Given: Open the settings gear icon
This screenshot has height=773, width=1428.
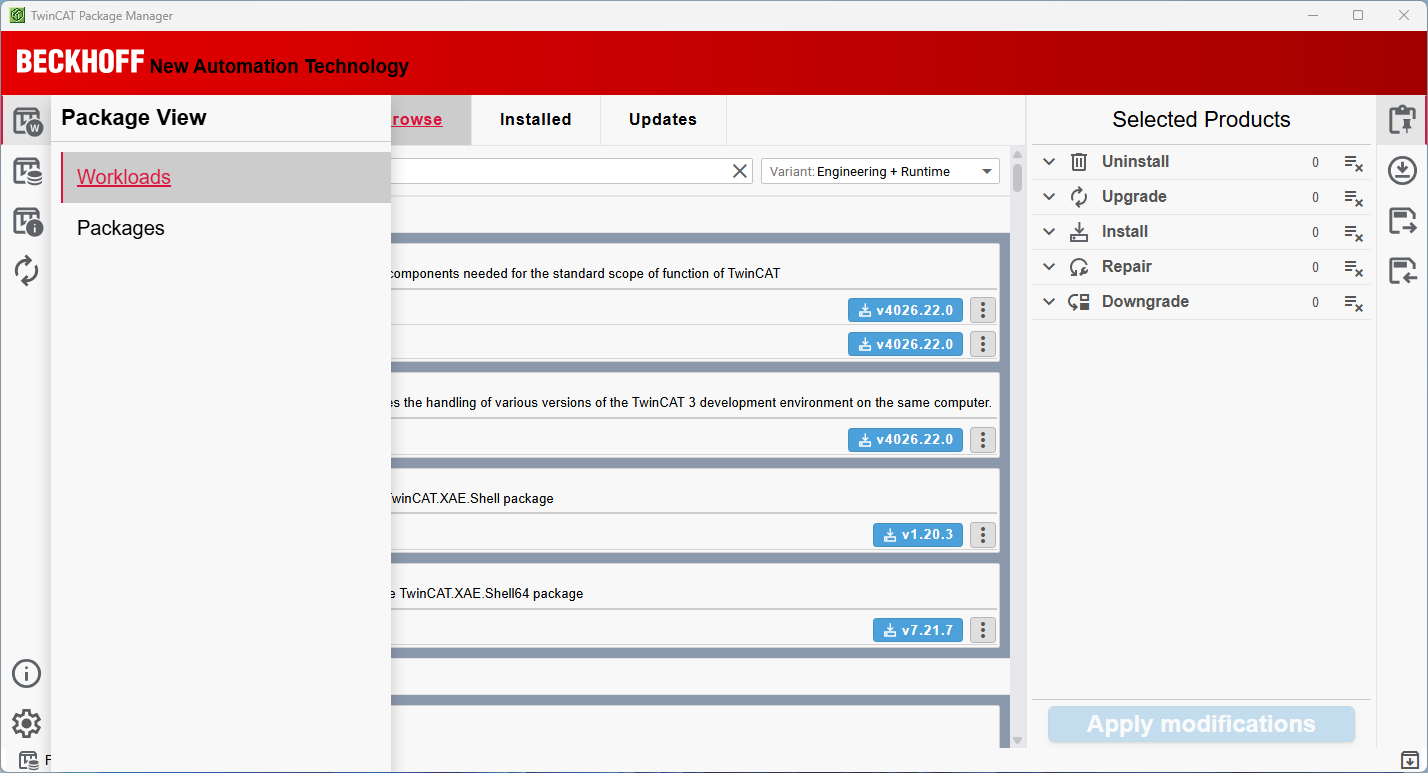Looking at the screenshot, I should click(x=26, y=723).
